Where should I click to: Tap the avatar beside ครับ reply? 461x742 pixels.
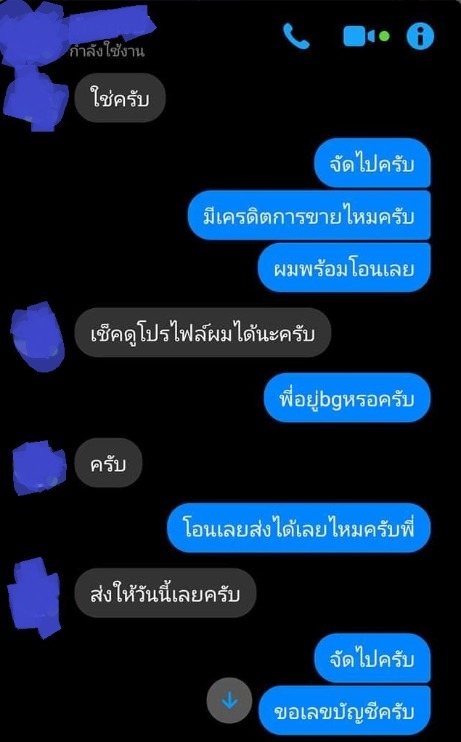point(39,468)
